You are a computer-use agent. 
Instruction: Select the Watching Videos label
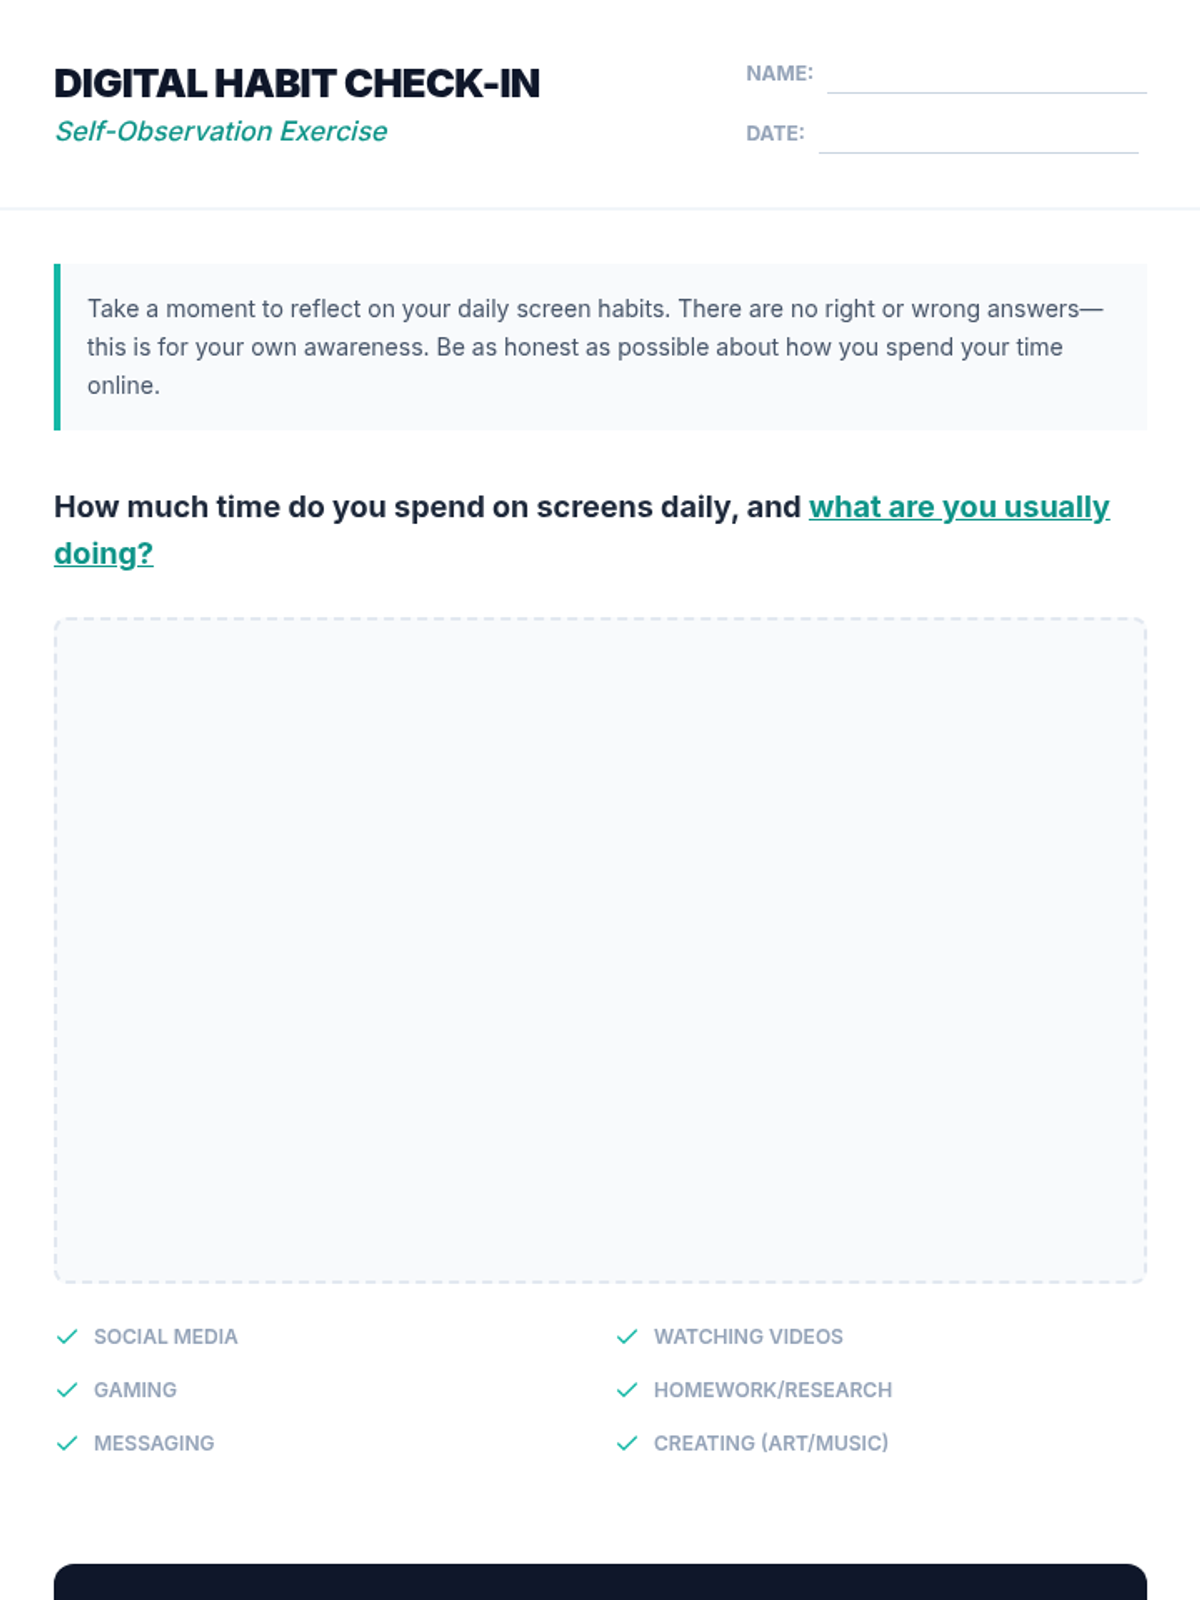(748, 1337)
